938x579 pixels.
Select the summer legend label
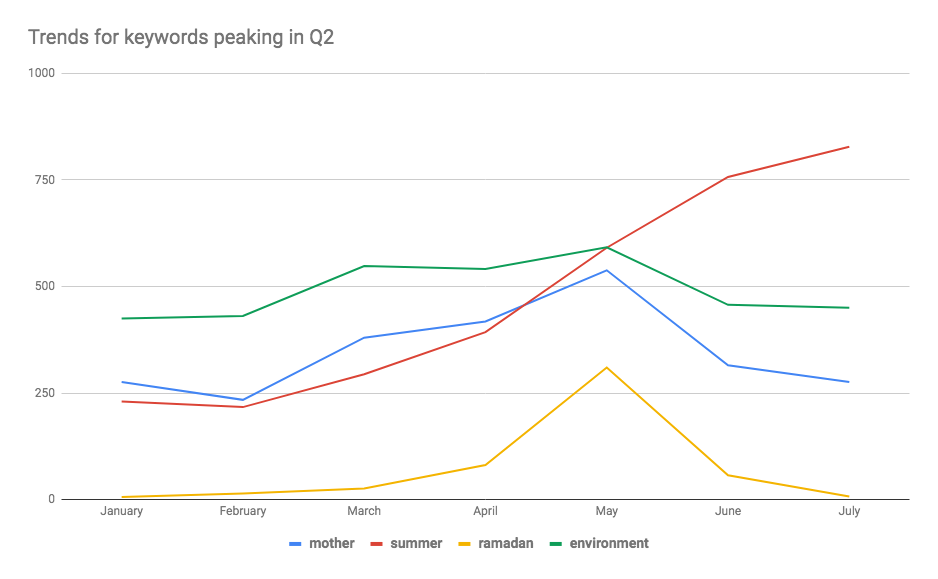[x=416, y=544]
